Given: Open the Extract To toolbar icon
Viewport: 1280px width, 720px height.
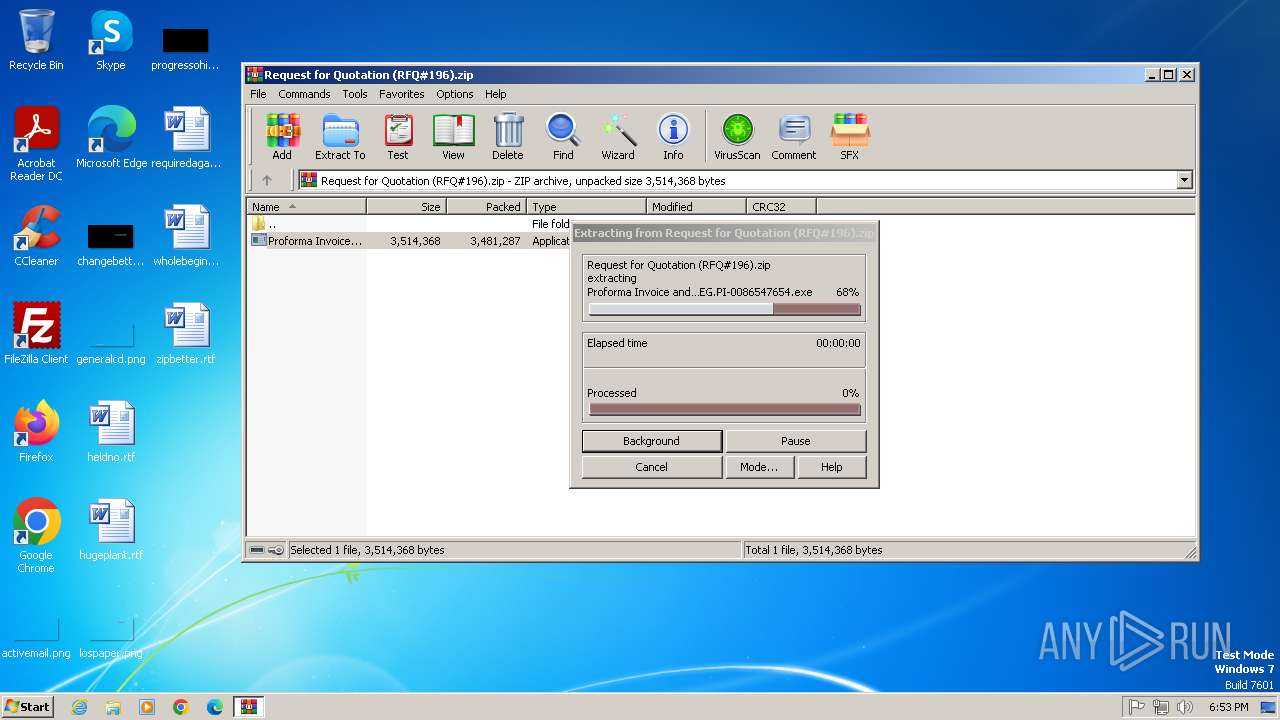Looking at the screenshot, I should point(340,137).
